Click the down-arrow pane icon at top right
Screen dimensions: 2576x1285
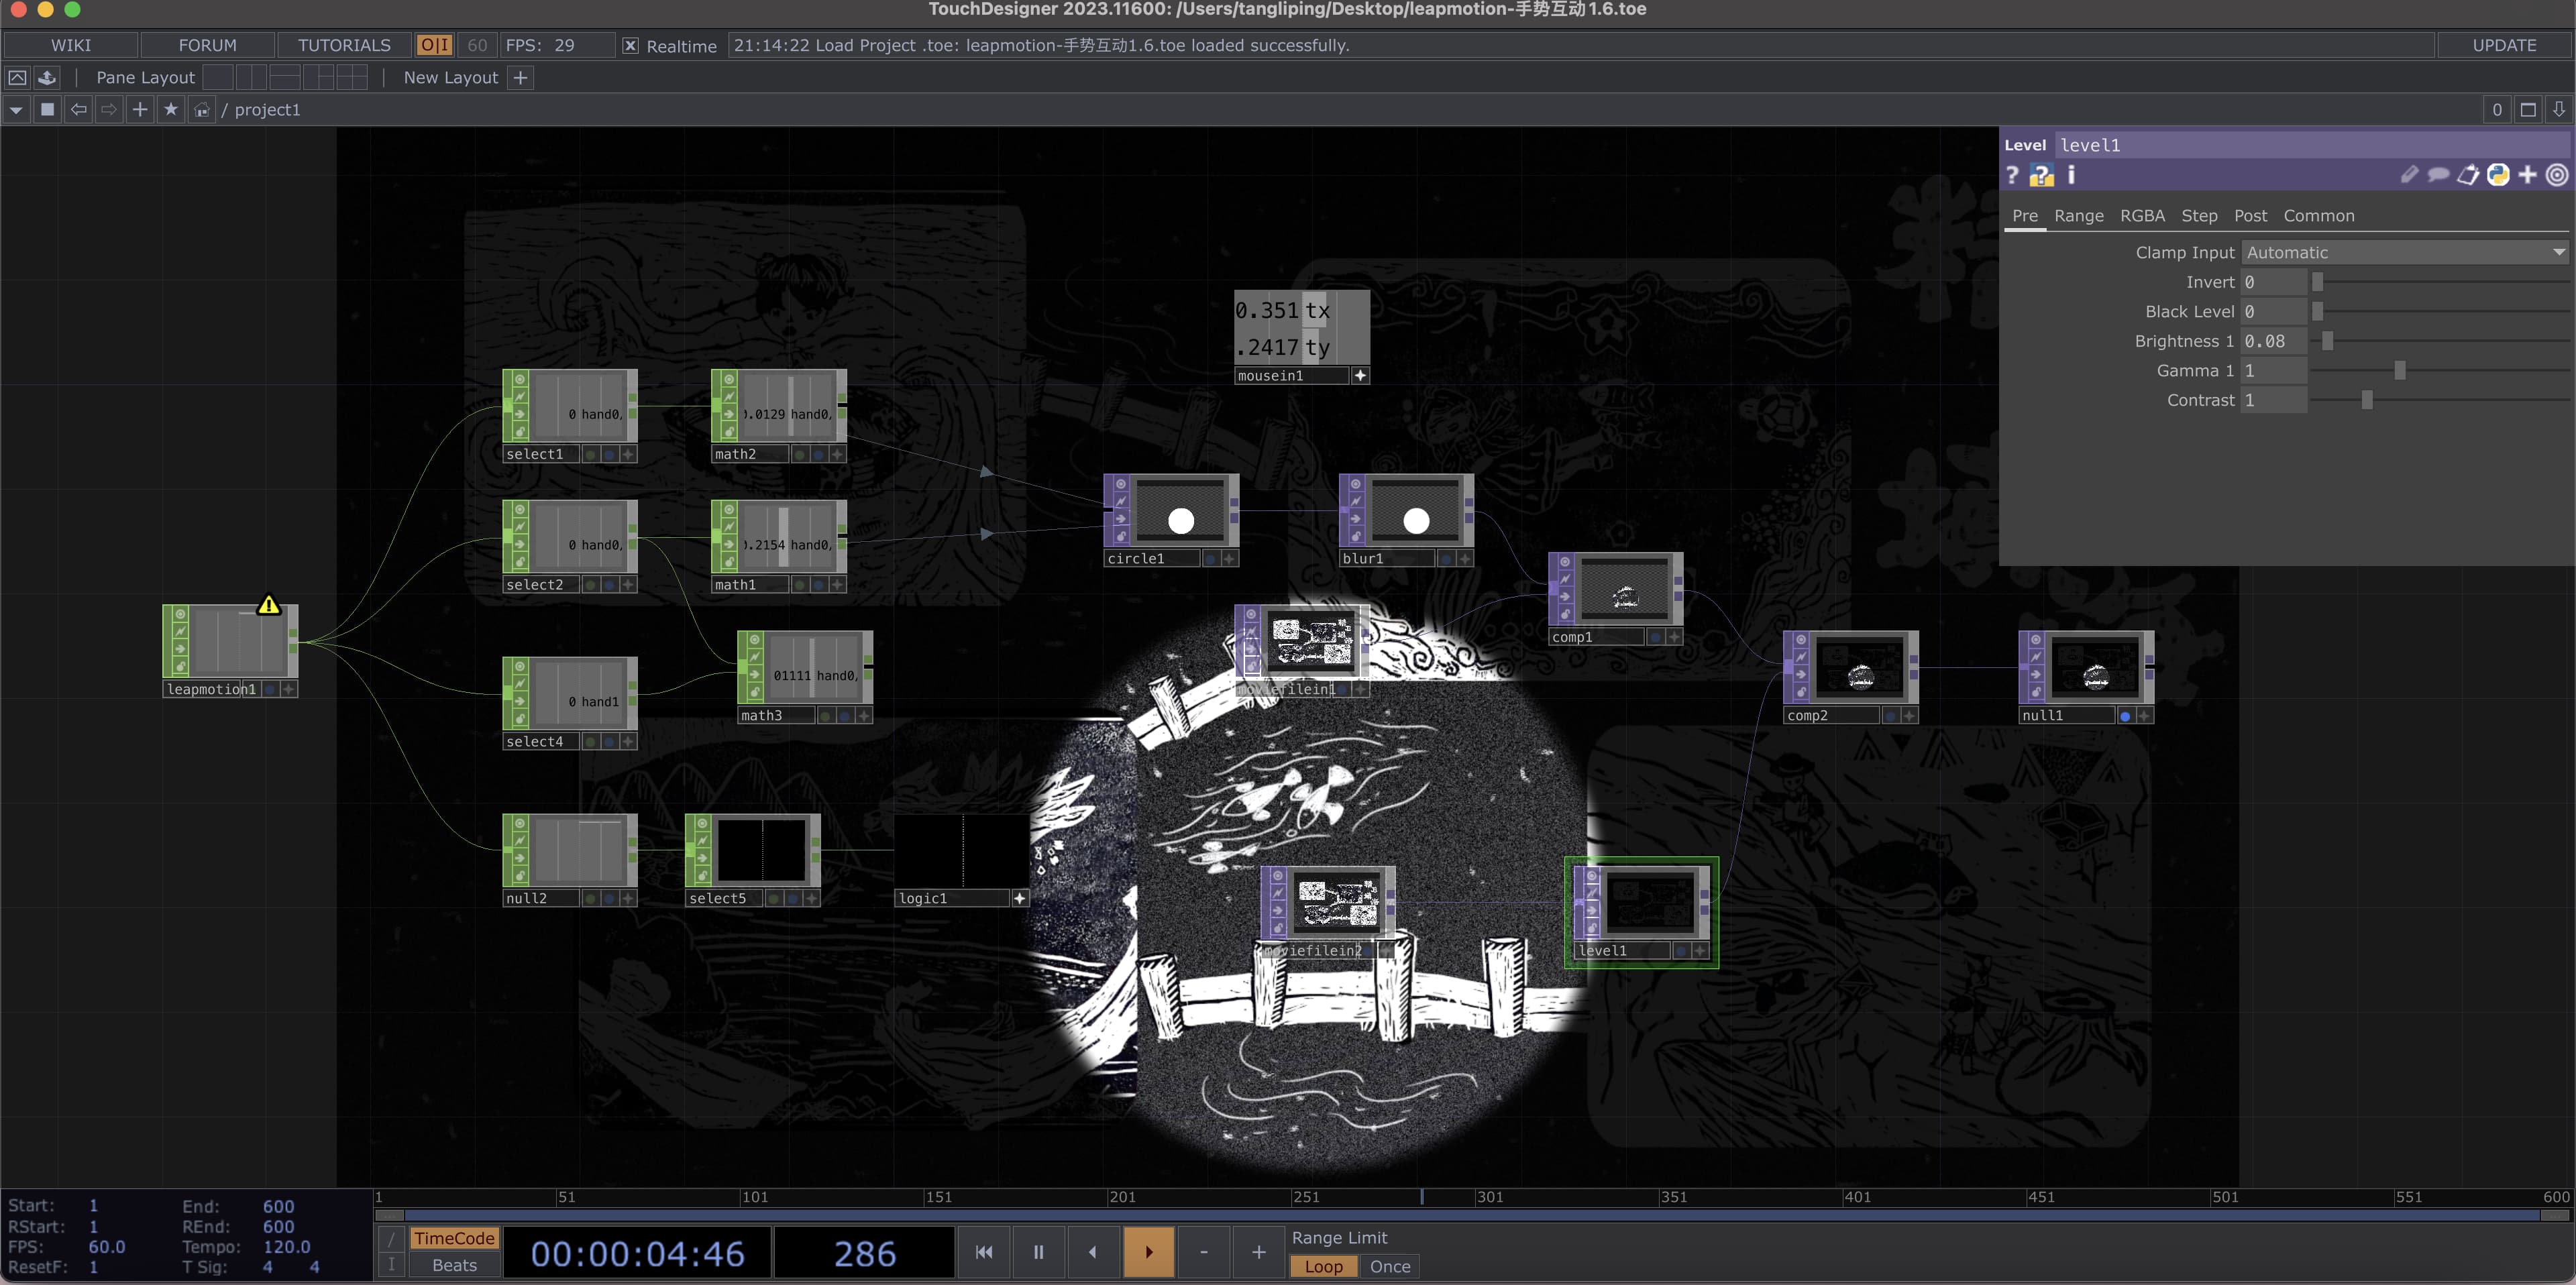coord(2559,110)
